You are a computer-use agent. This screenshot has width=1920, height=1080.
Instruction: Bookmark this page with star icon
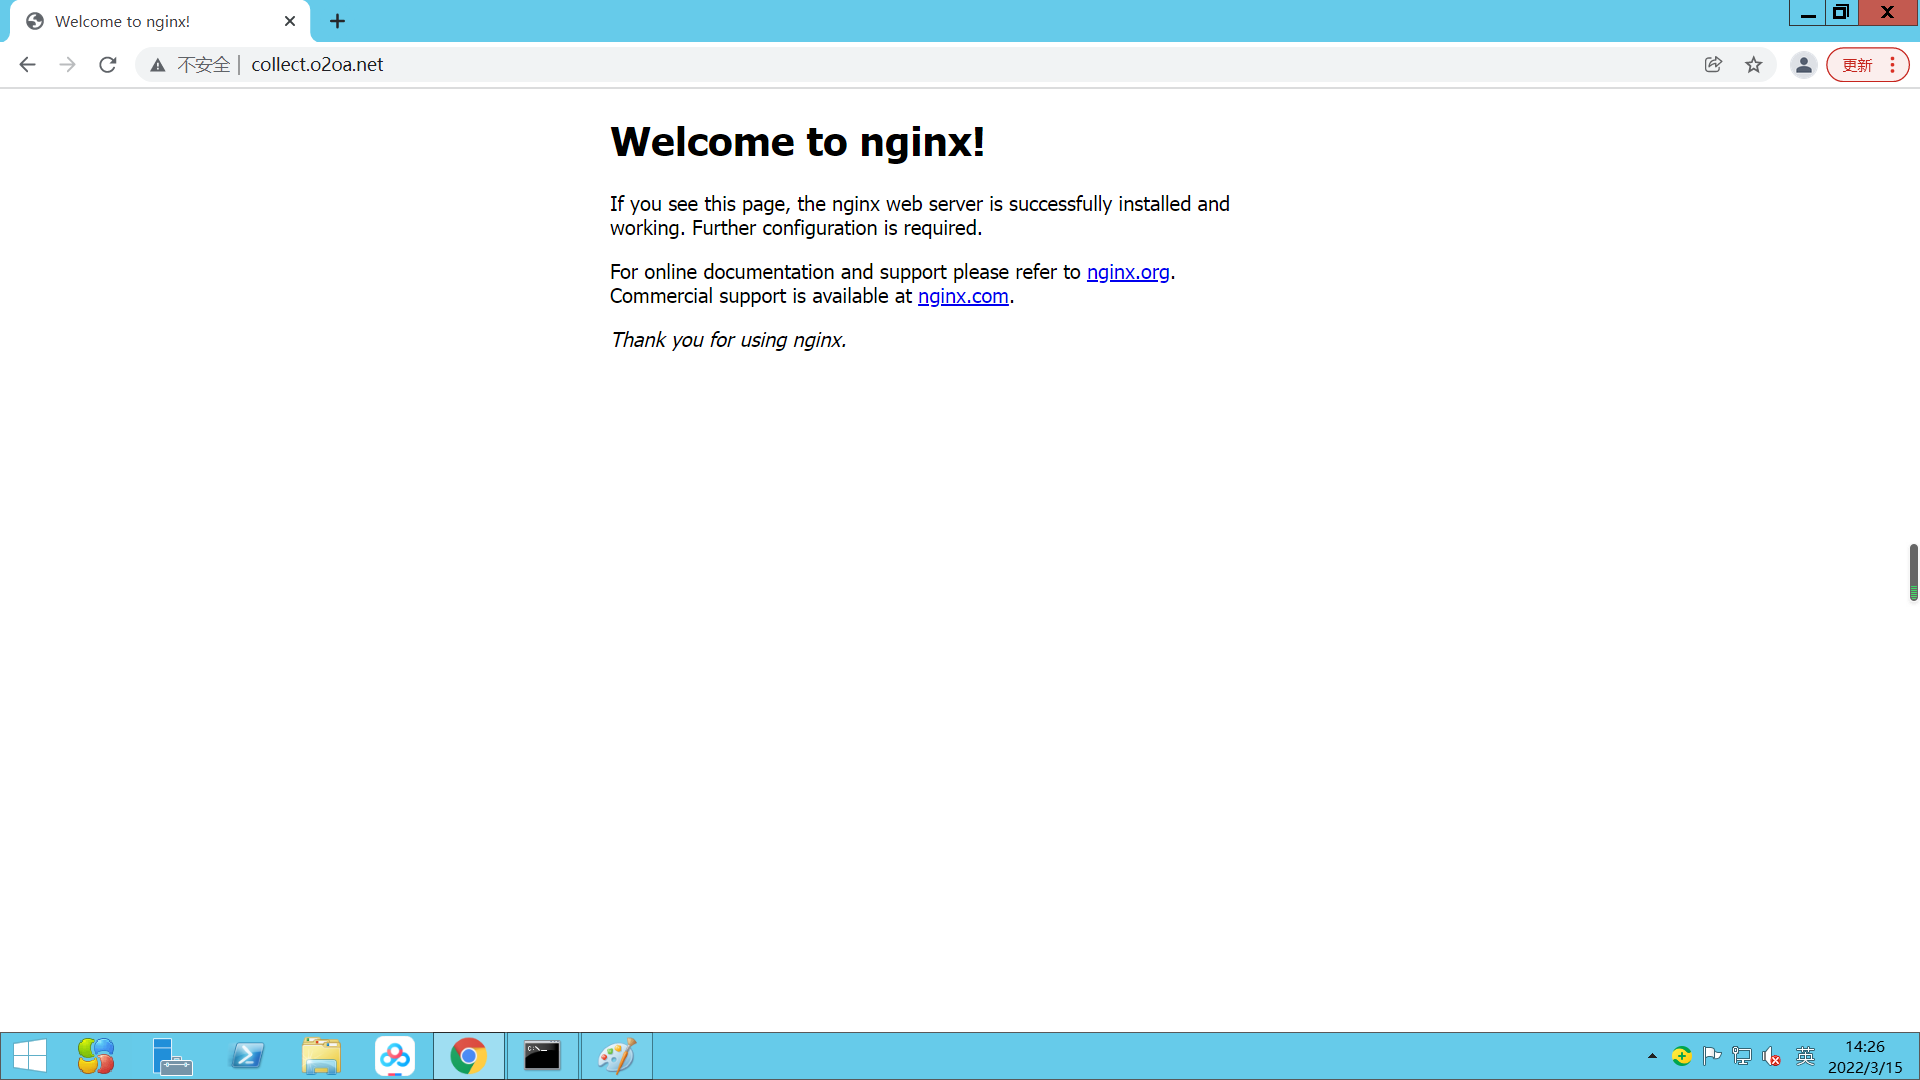pyautogui.click(x=1754, y=65)
